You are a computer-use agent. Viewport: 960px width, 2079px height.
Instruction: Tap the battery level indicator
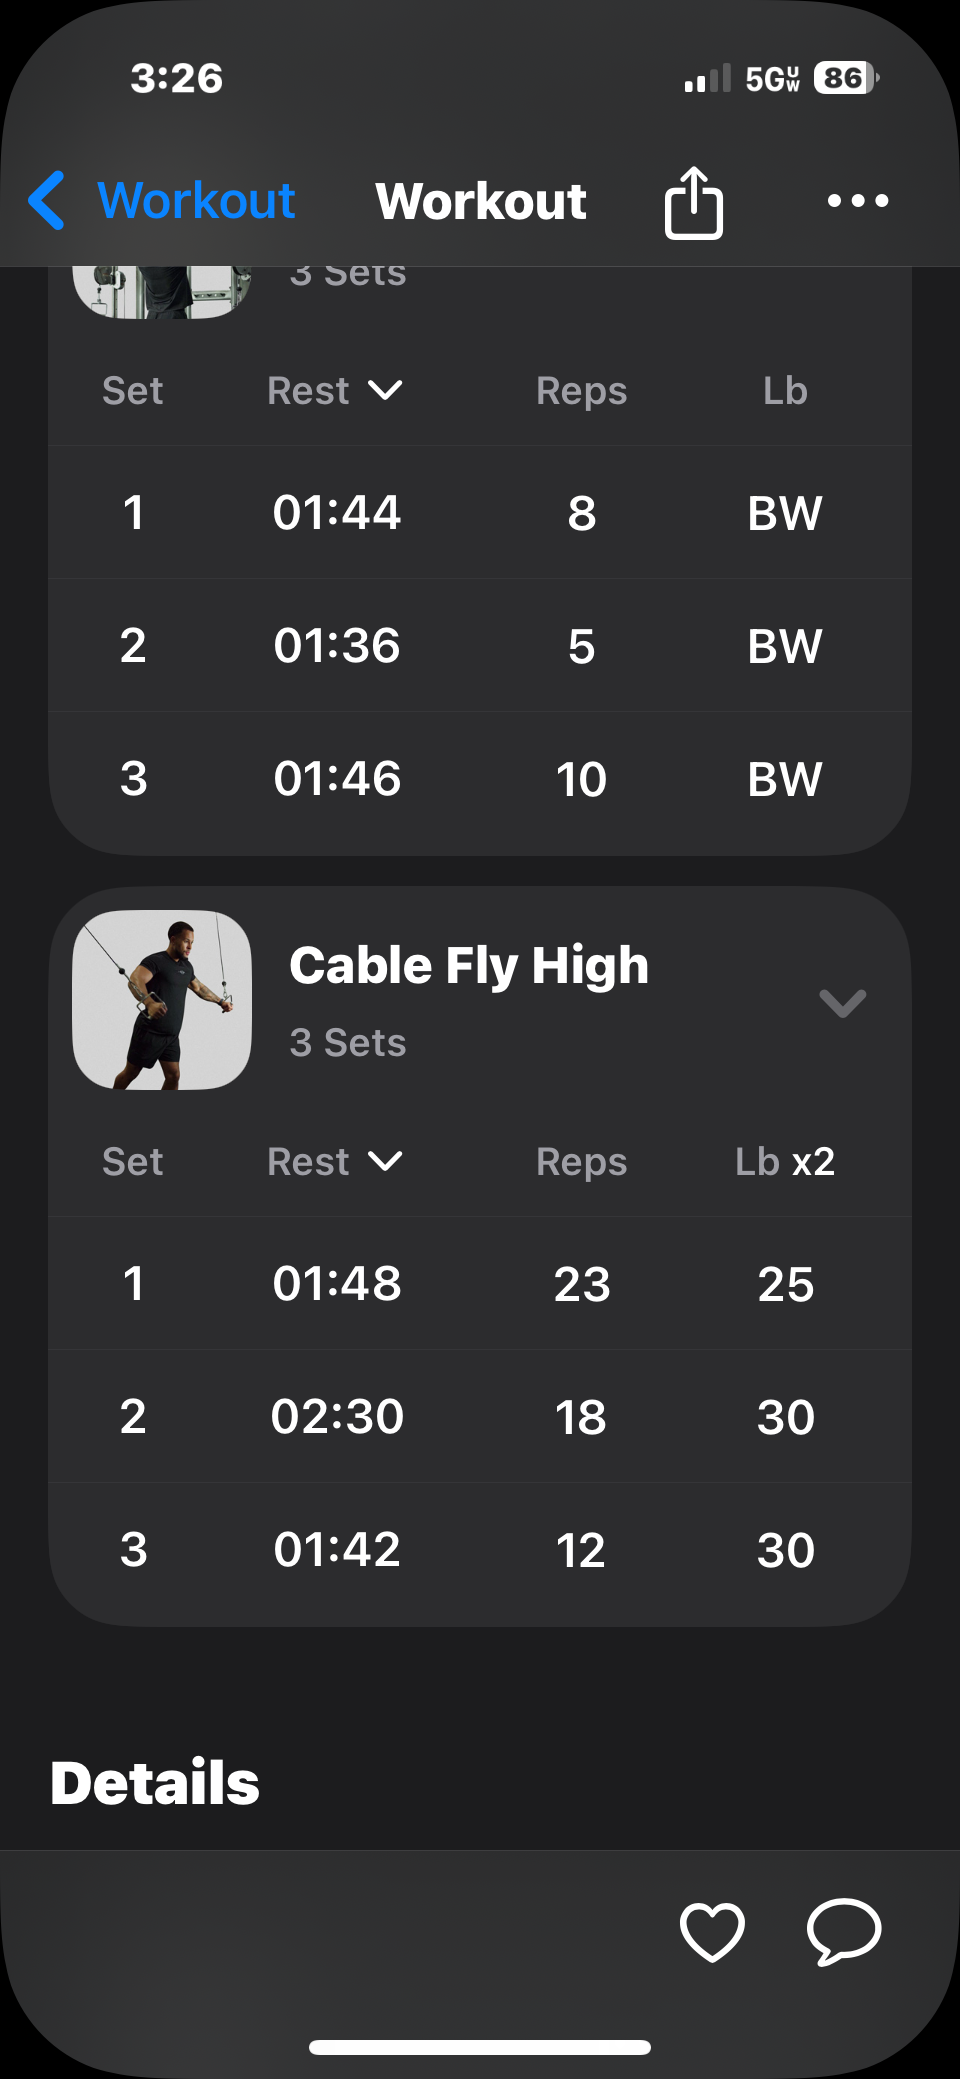click(x=846, y=78)
